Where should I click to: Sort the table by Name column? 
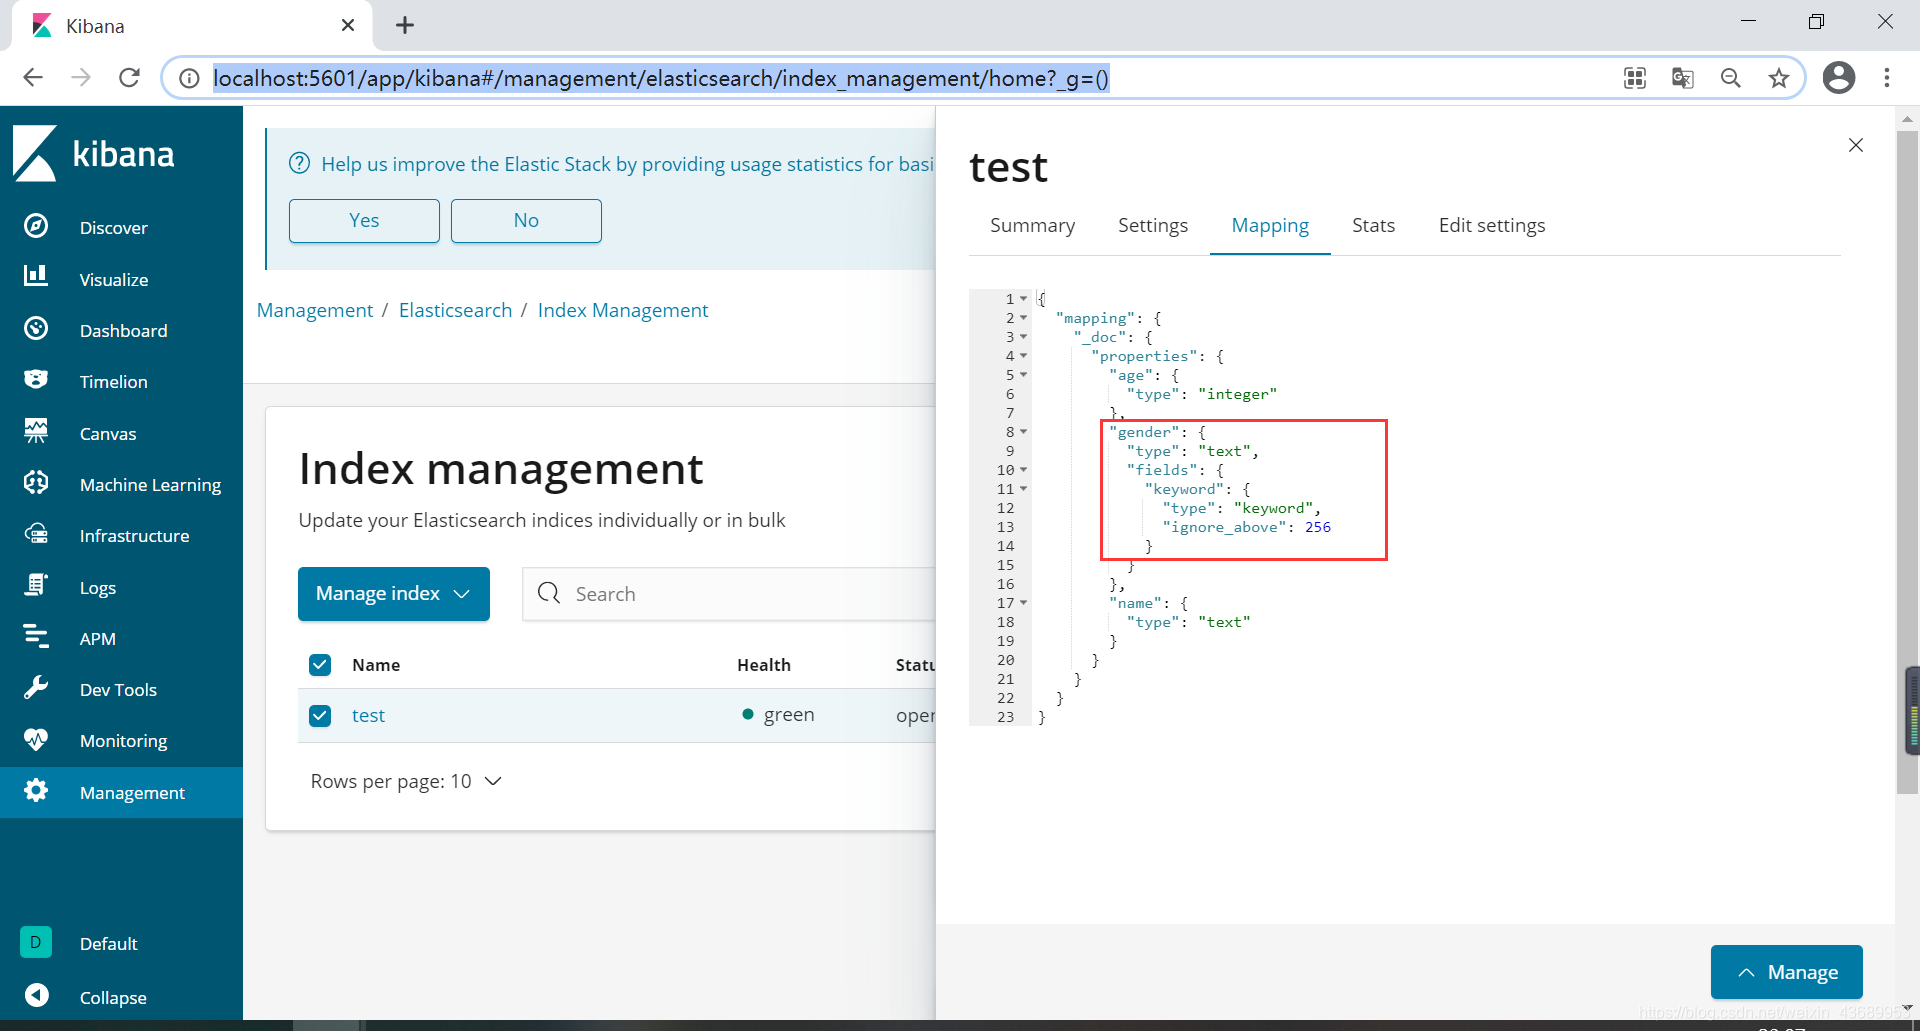[376, 665]
